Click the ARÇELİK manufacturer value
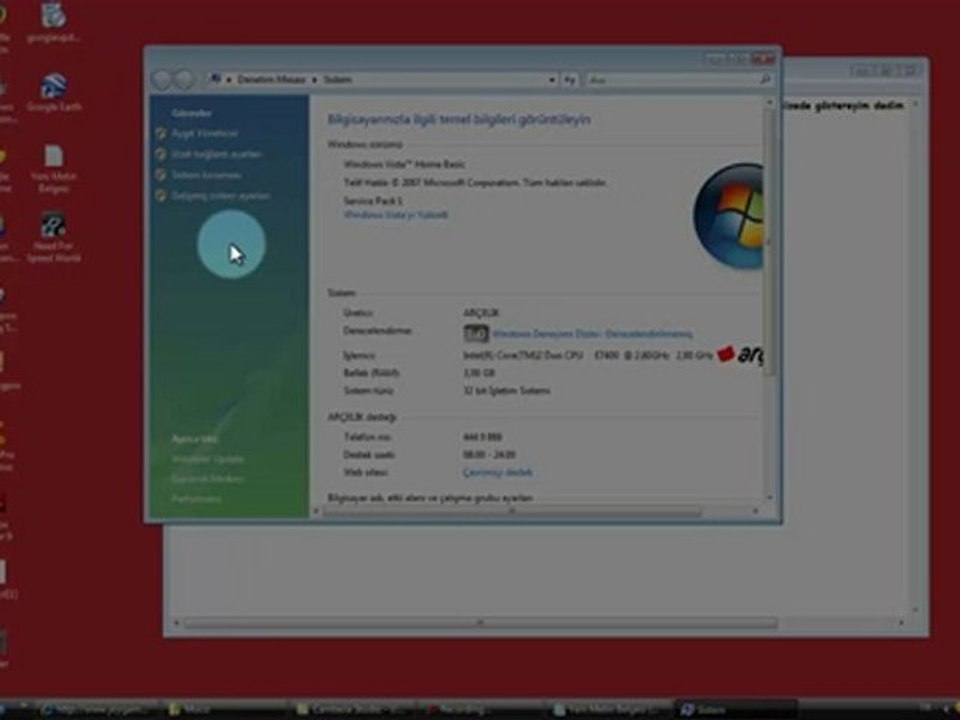960x720 pixels. pyautogui.click(x=481, y=313)
